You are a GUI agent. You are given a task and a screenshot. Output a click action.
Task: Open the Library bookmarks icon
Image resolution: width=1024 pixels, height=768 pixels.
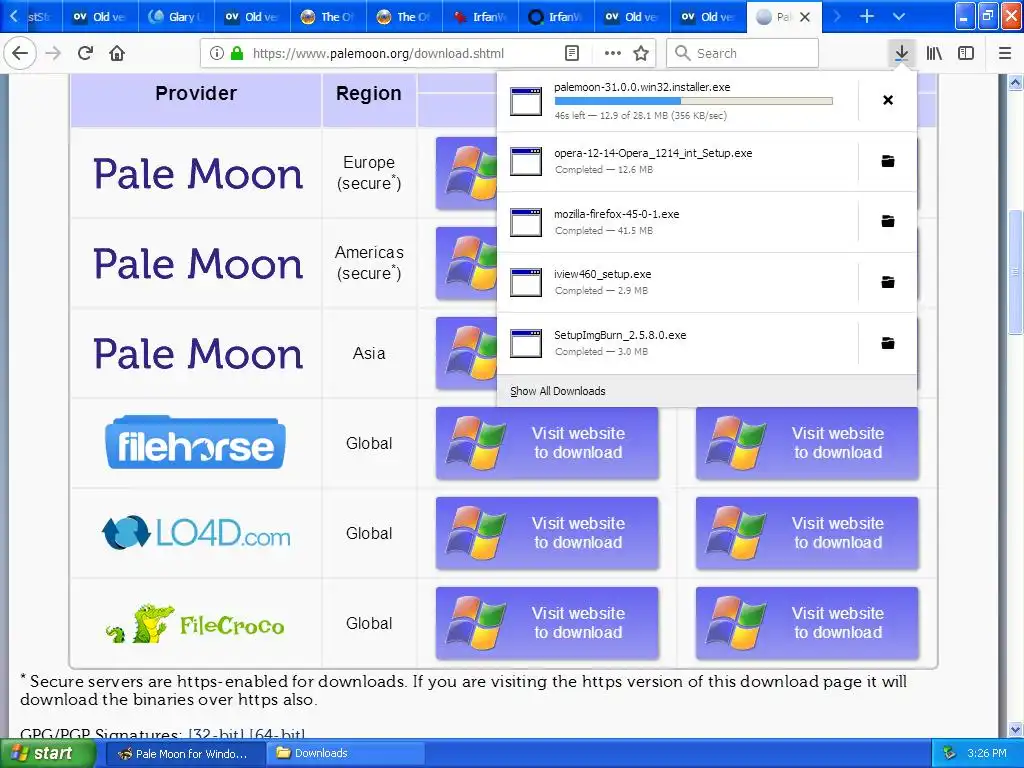point(934,53)
